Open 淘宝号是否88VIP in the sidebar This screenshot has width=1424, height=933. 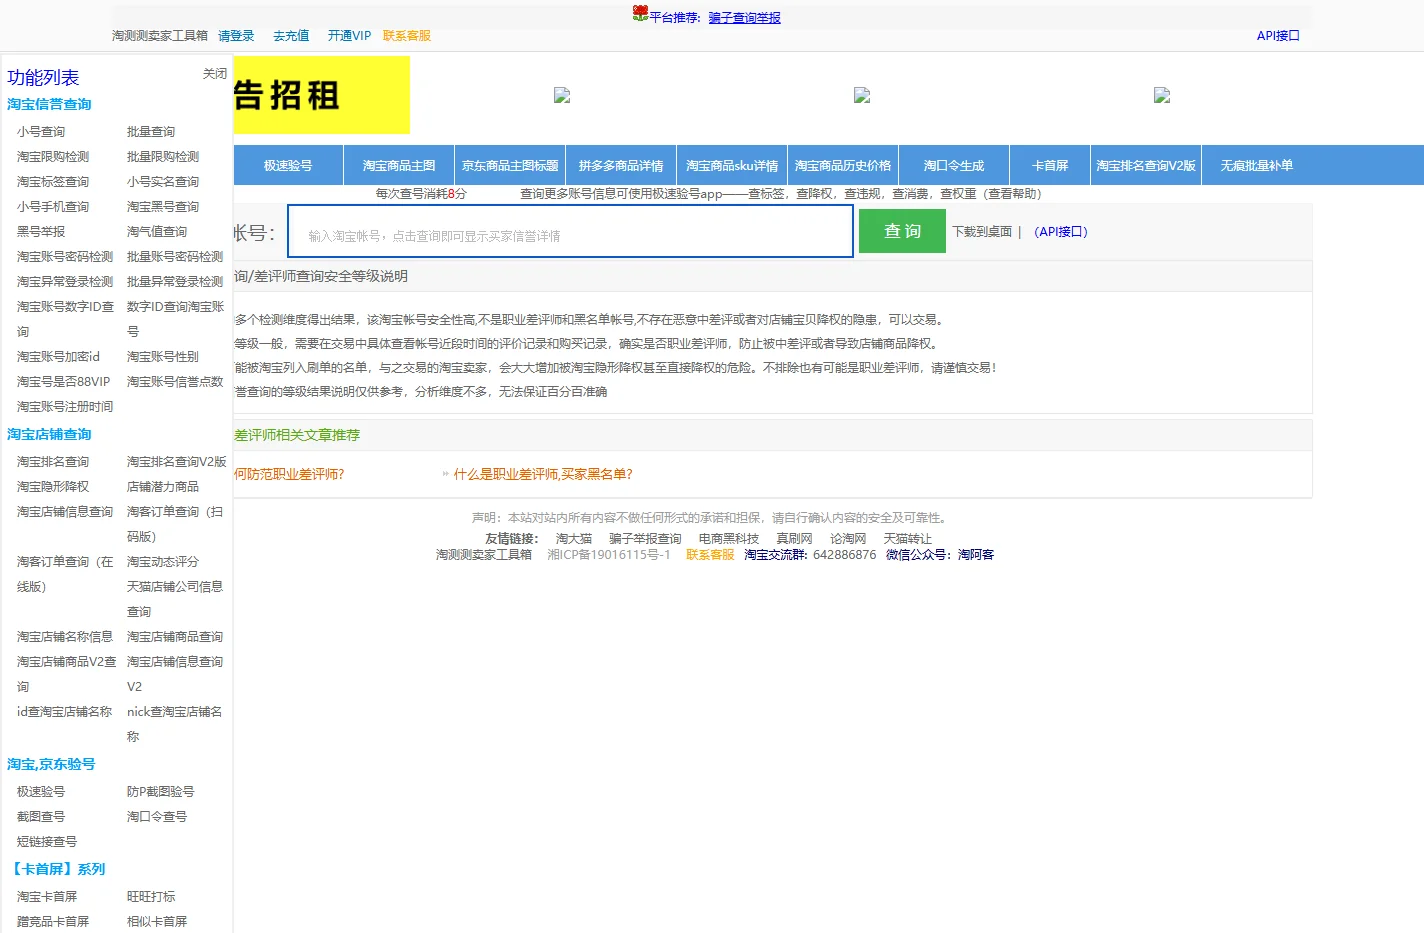[63, 382]
